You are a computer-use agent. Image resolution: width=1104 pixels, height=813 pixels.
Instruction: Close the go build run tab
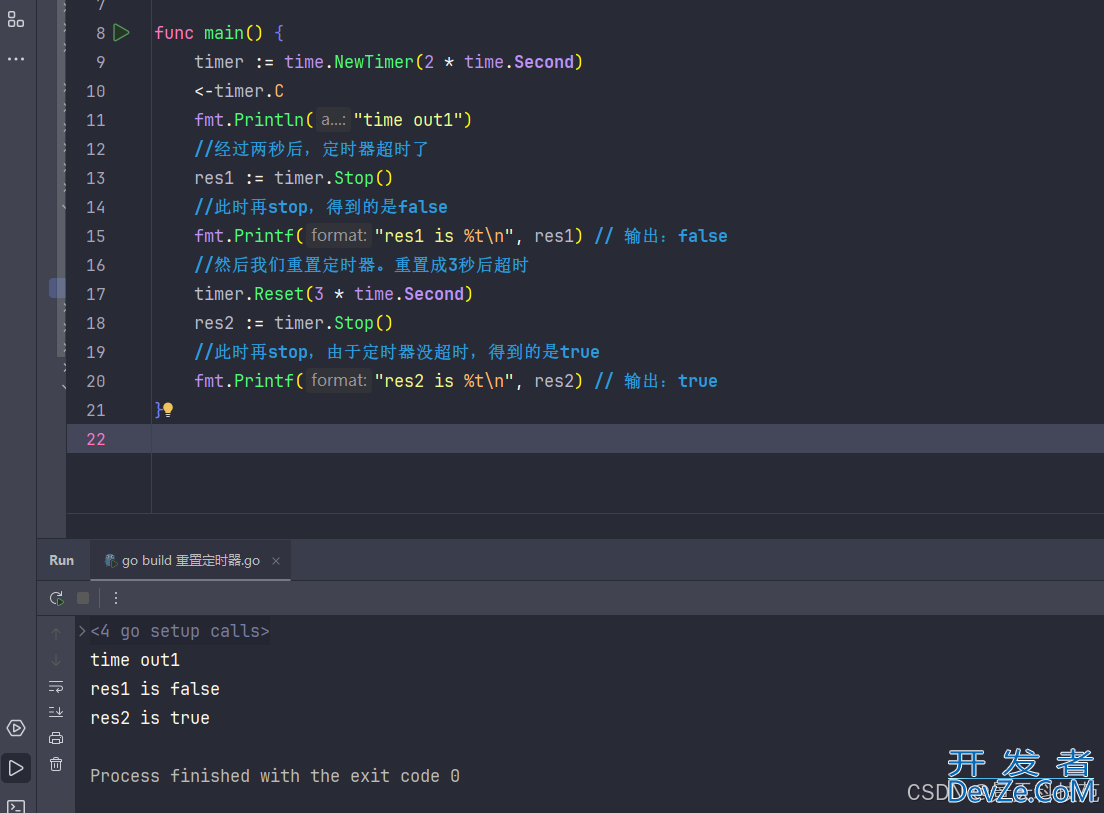276,561
